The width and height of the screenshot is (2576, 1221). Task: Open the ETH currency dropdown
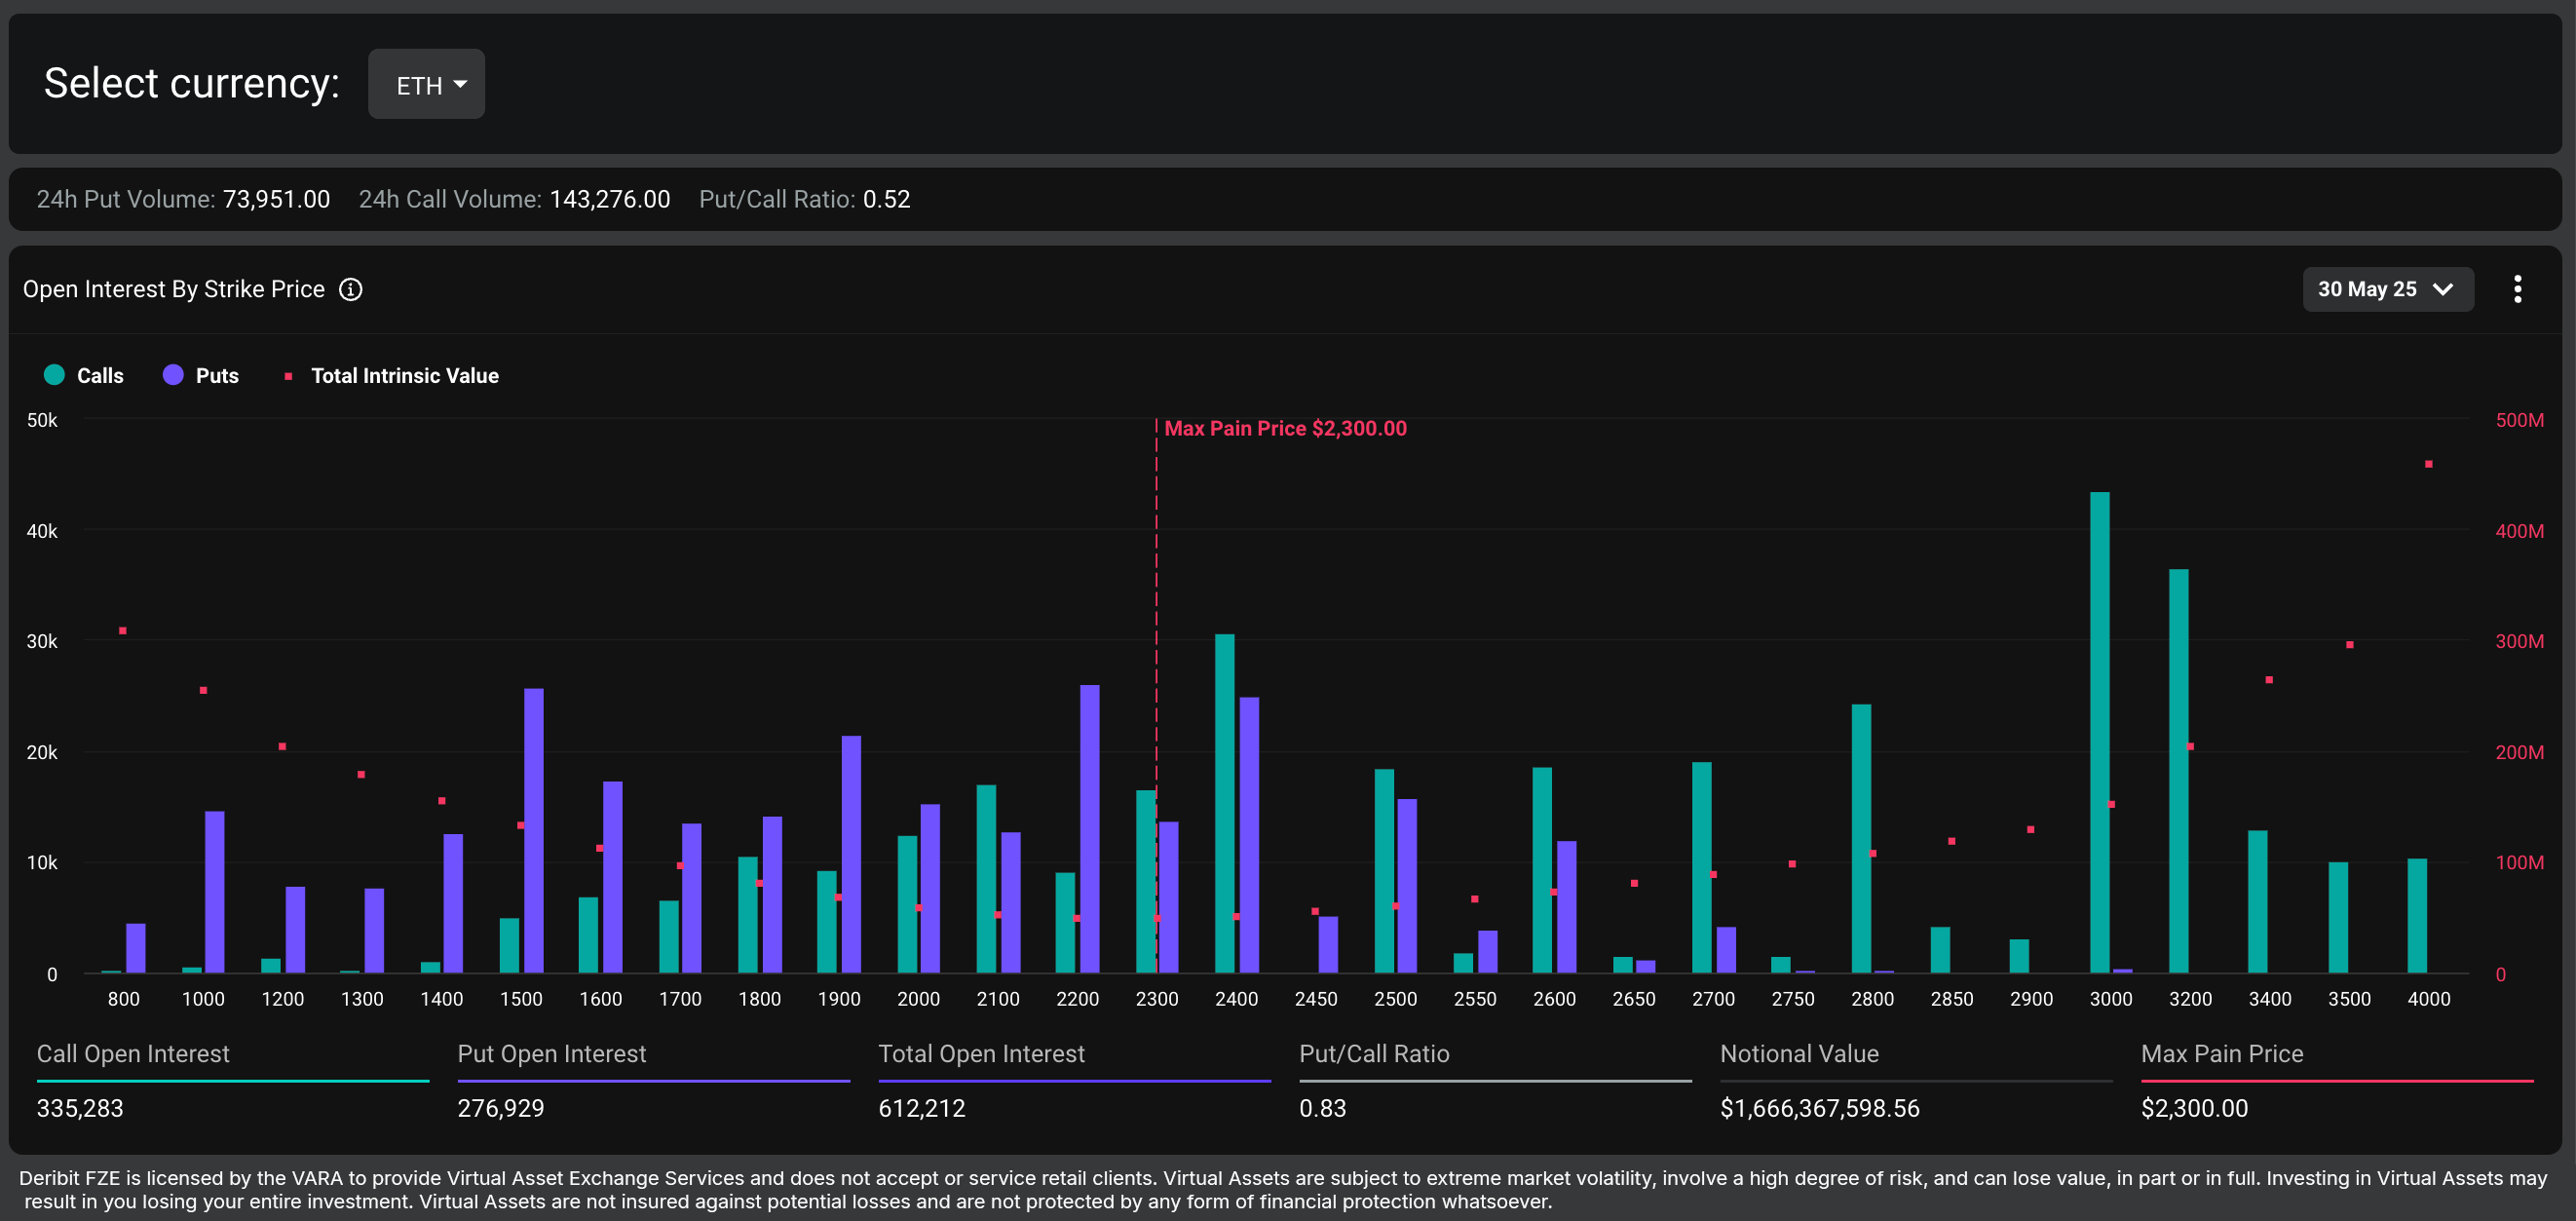(426, 85)
